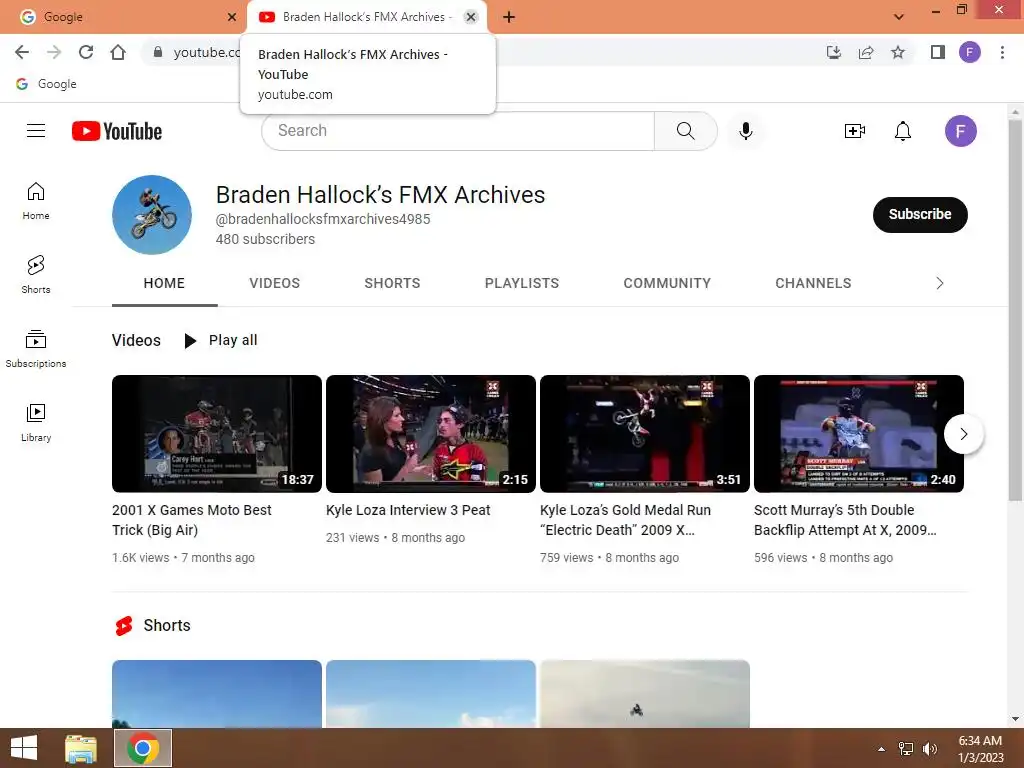
Task: Click the Videos section heading
Action: tap(136, 340)
